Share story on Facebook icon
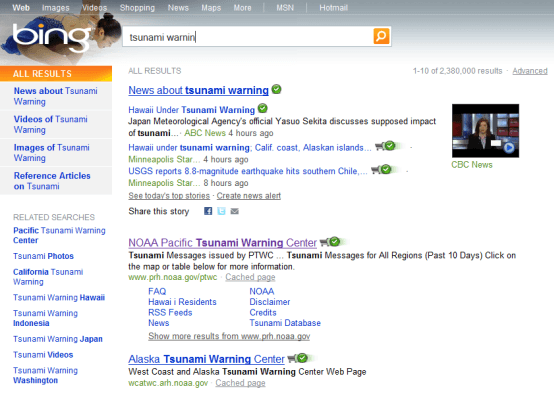 pos(208,211)
